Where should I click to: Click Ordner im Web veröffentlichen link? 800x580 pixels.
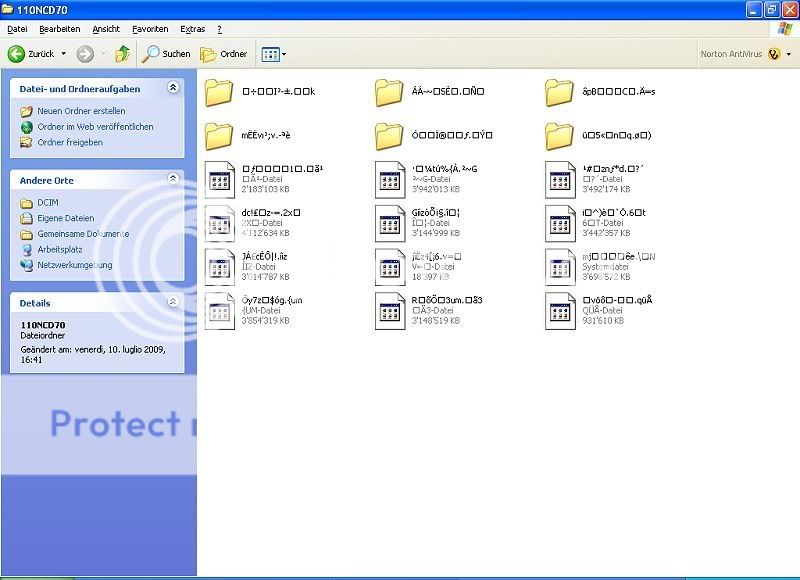click(95, 127)
